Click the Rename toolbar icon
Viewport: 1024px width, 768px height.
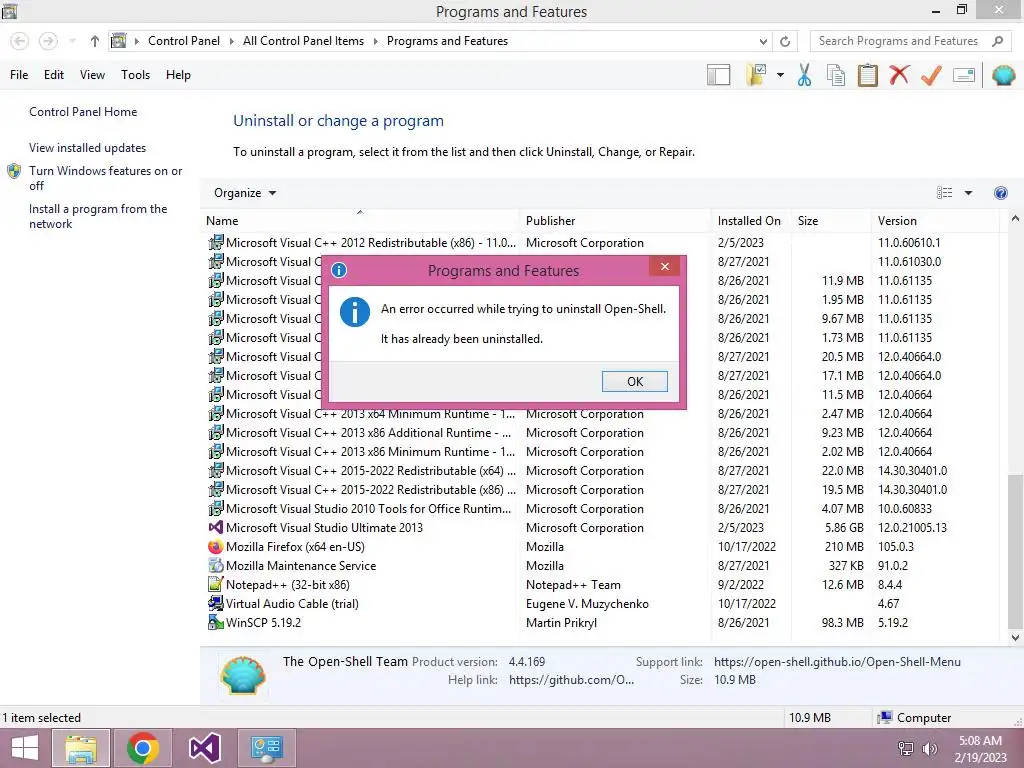[964, 75]
